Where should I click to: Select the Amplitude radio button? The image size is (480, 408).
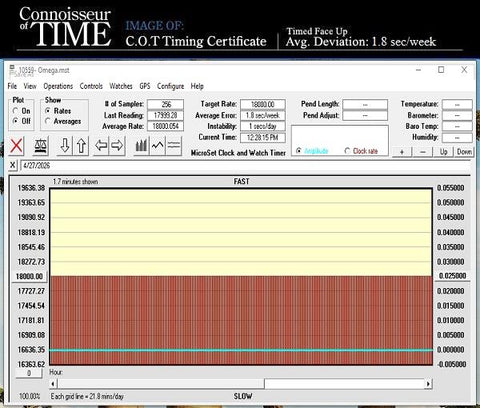pyautogui.click(x=299, y=151)
